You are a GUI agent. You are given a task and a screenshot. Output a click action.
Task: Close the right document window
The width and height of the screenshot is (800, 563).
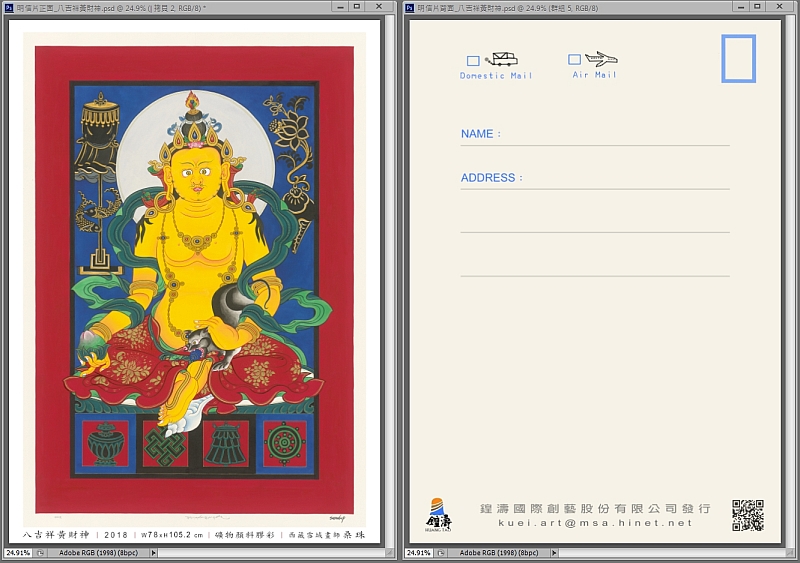coord(780,6)
